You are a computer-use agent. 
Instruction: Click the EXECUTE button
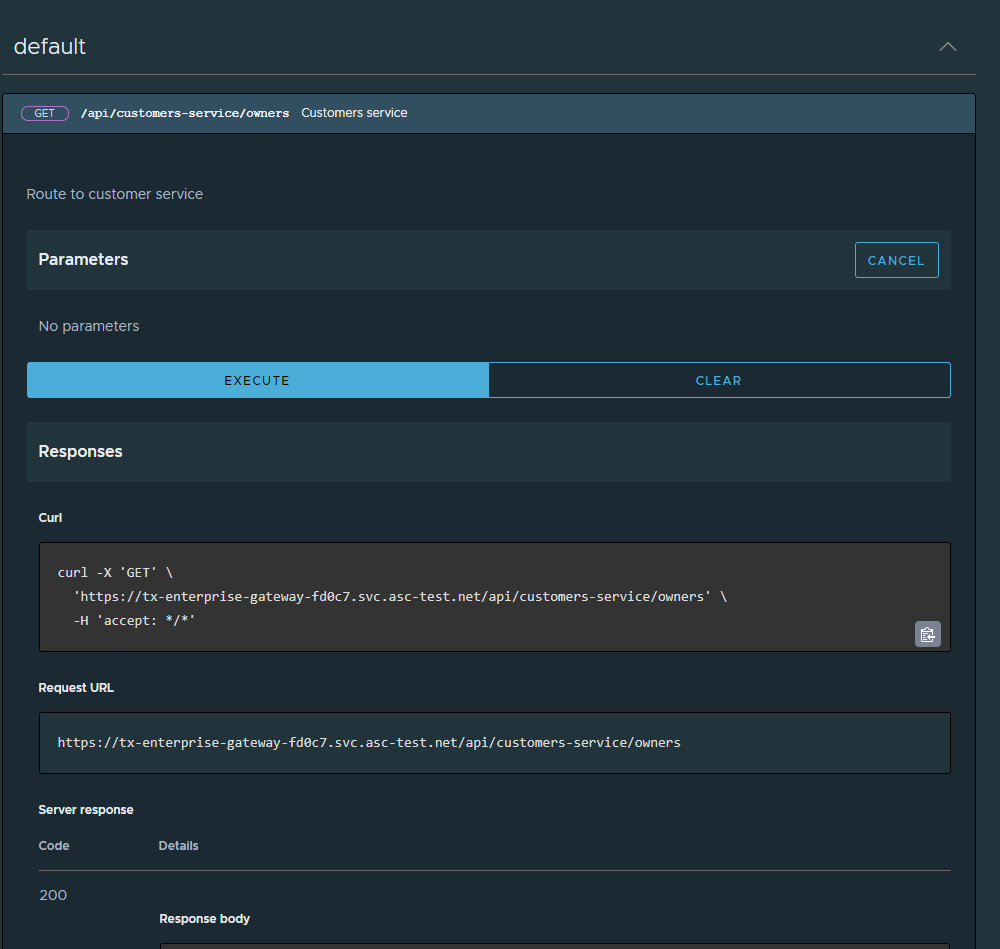[x=257, y=380]
